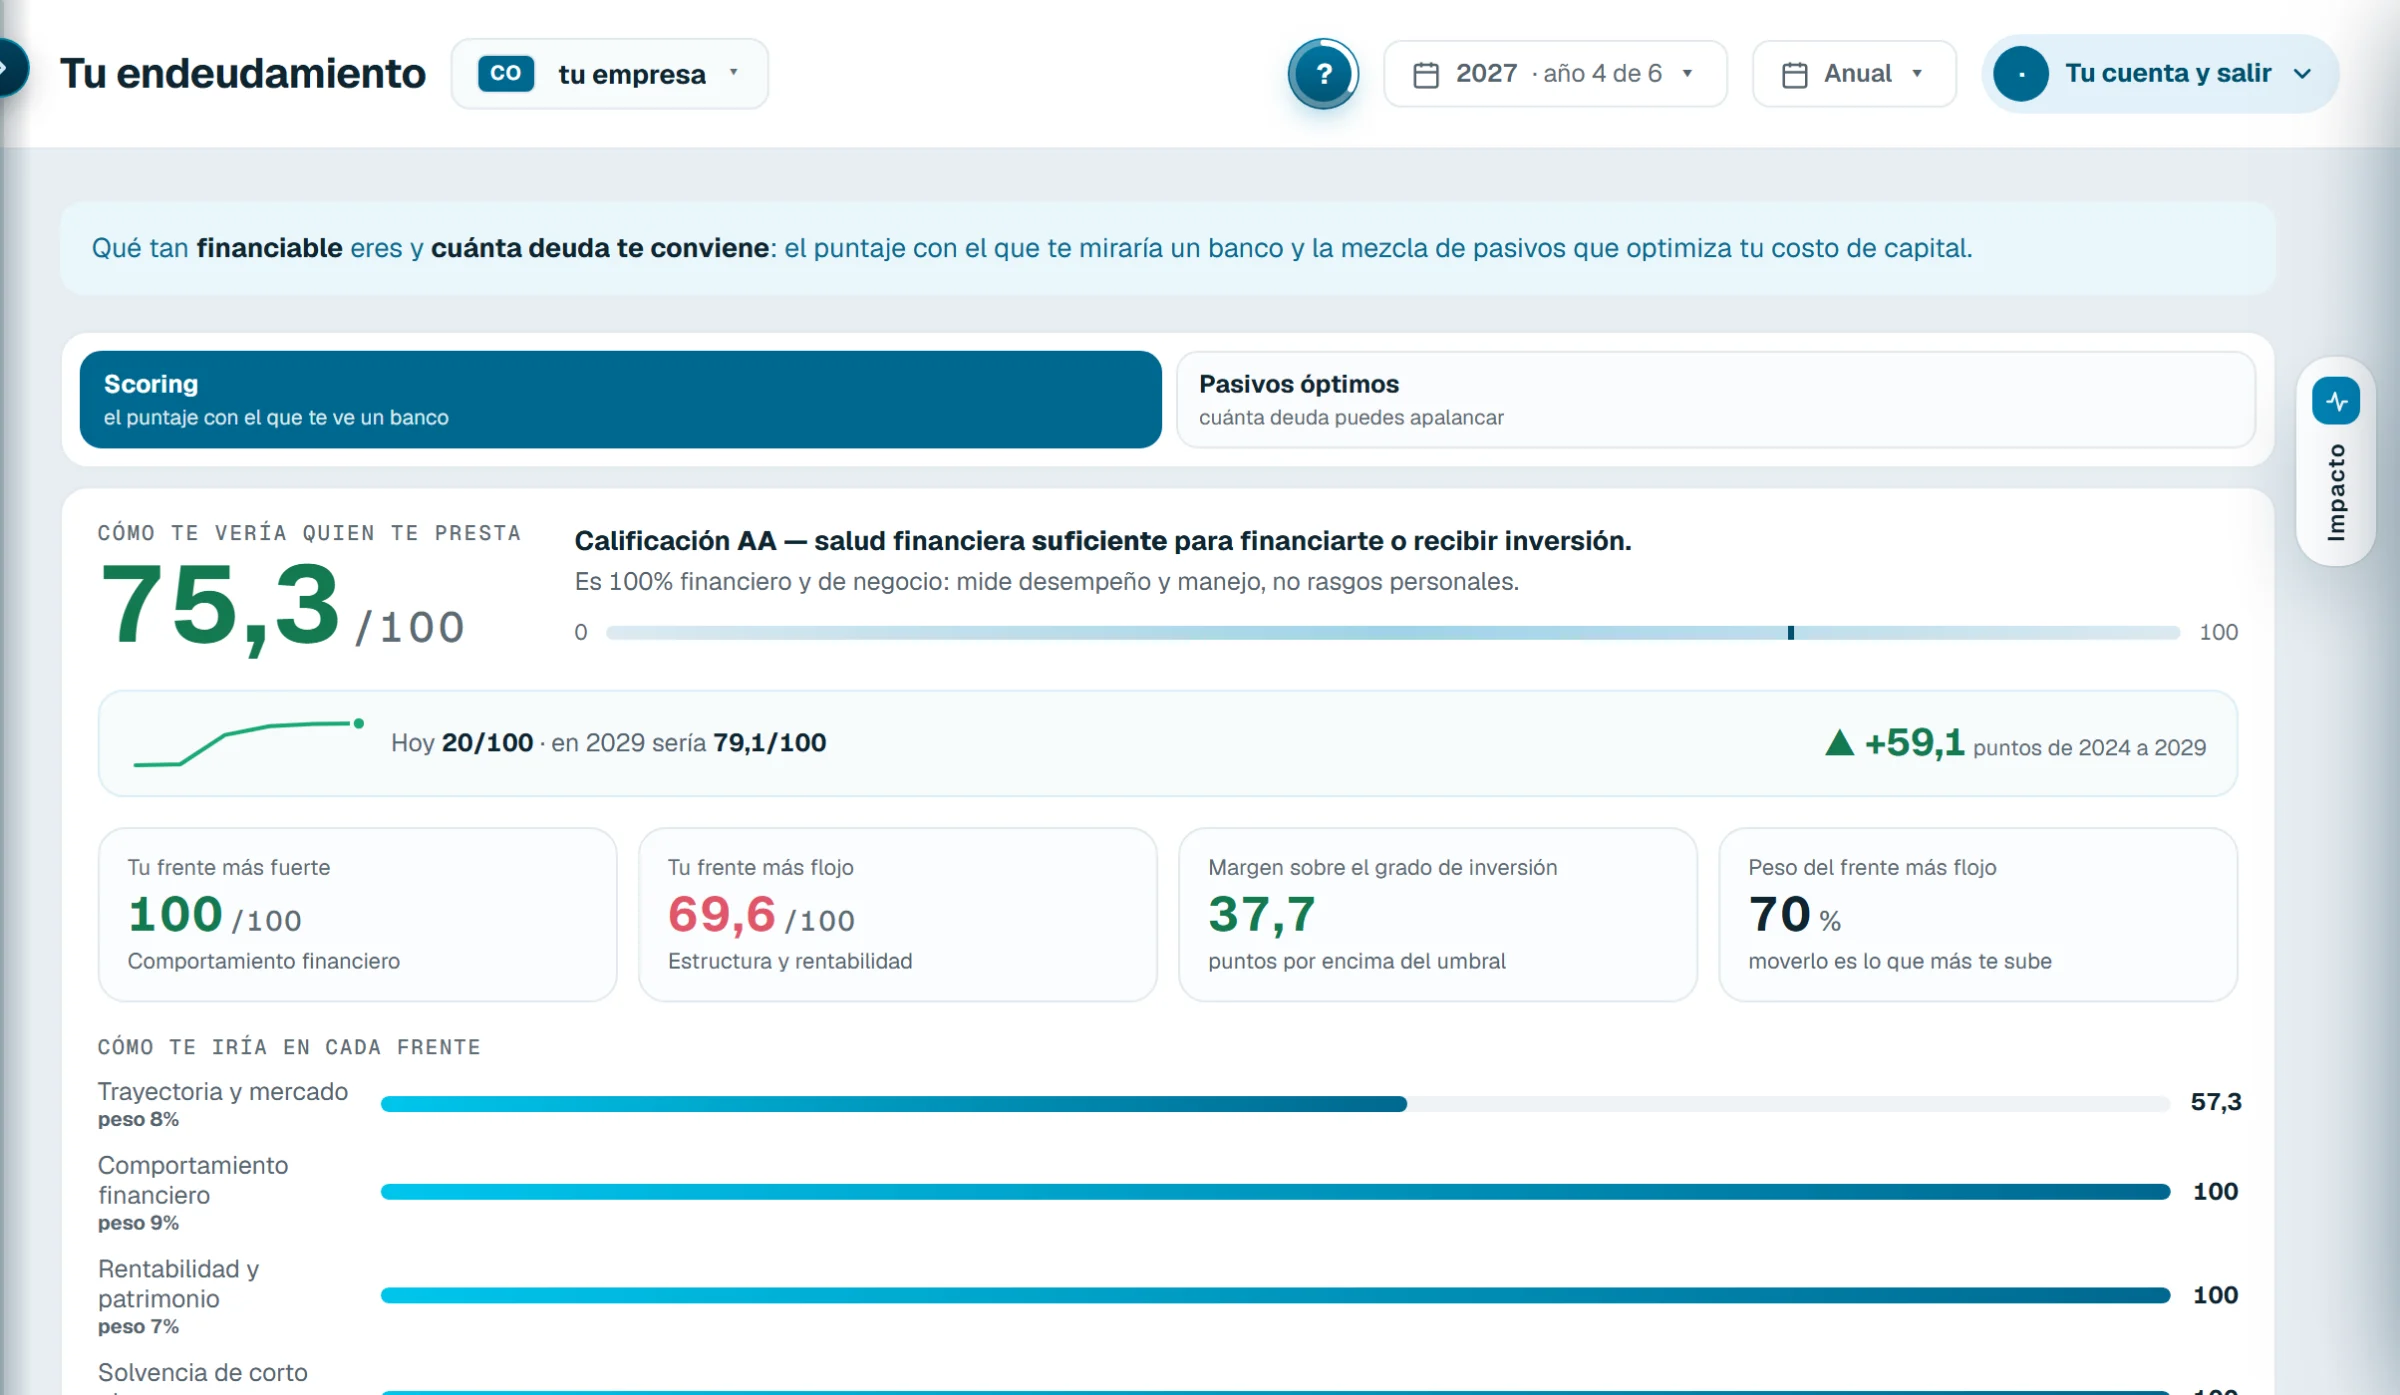Switch to the Pasivos óptimos tab

pyautogui.click(x=1716, y=399)
